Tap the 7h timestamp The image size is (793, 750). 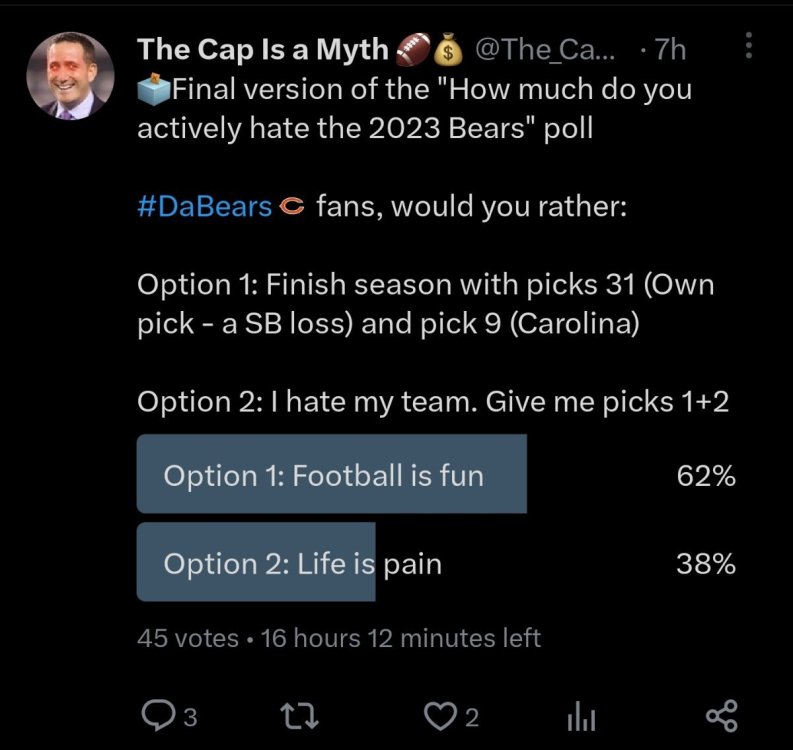pos(669,48)
